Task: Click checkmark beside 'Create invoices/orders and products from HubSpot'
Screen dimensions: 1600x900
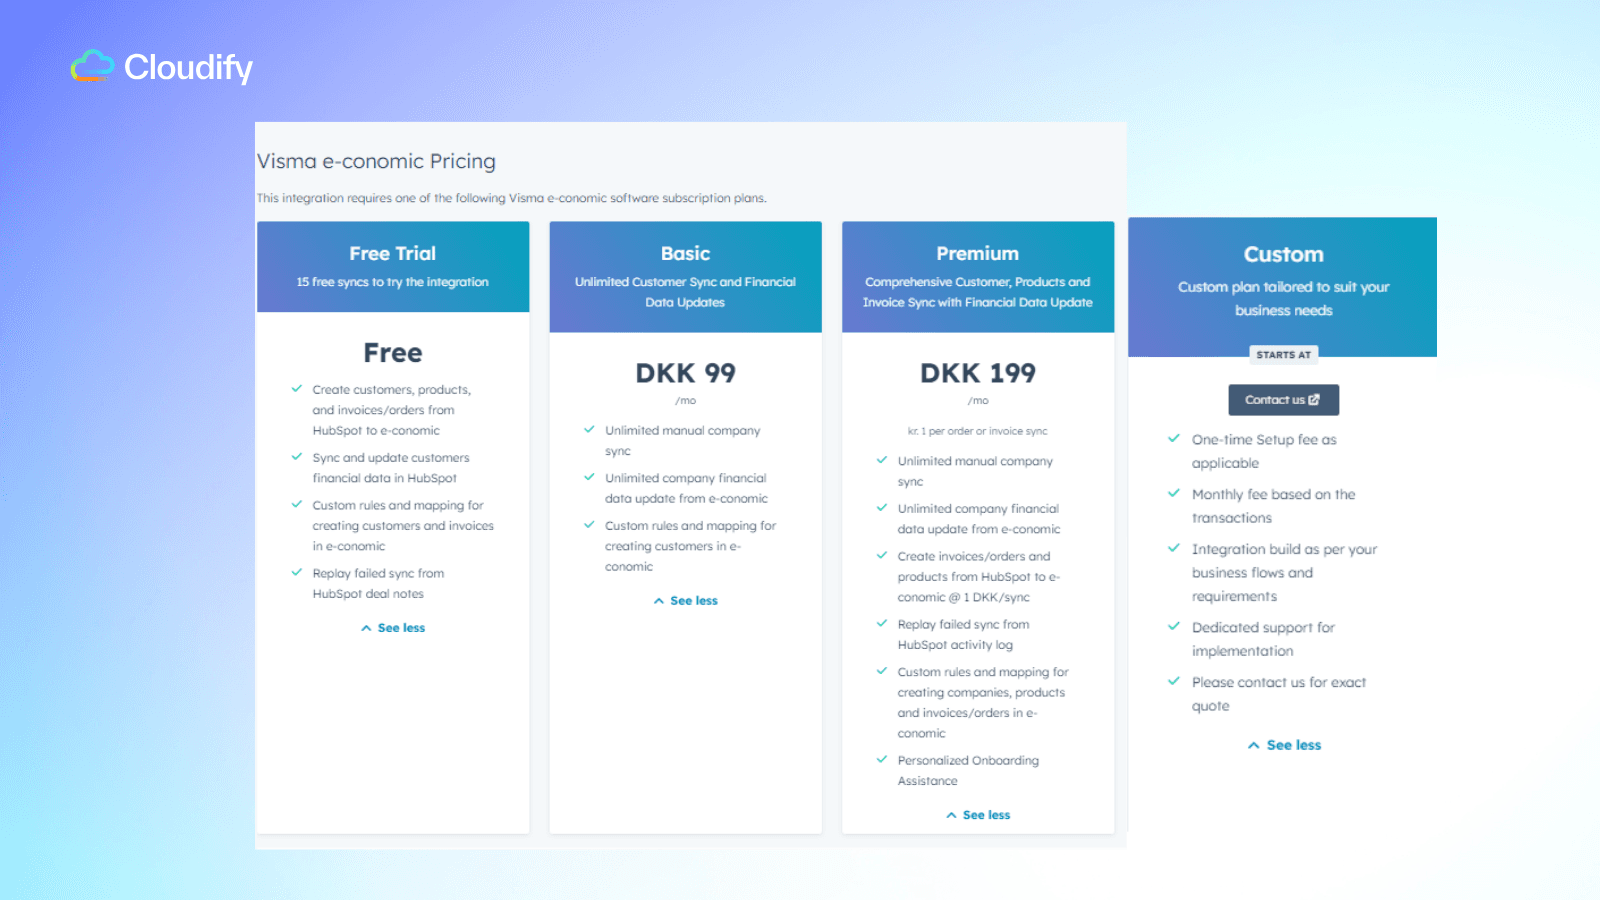Action: click(x=882, y=556)
